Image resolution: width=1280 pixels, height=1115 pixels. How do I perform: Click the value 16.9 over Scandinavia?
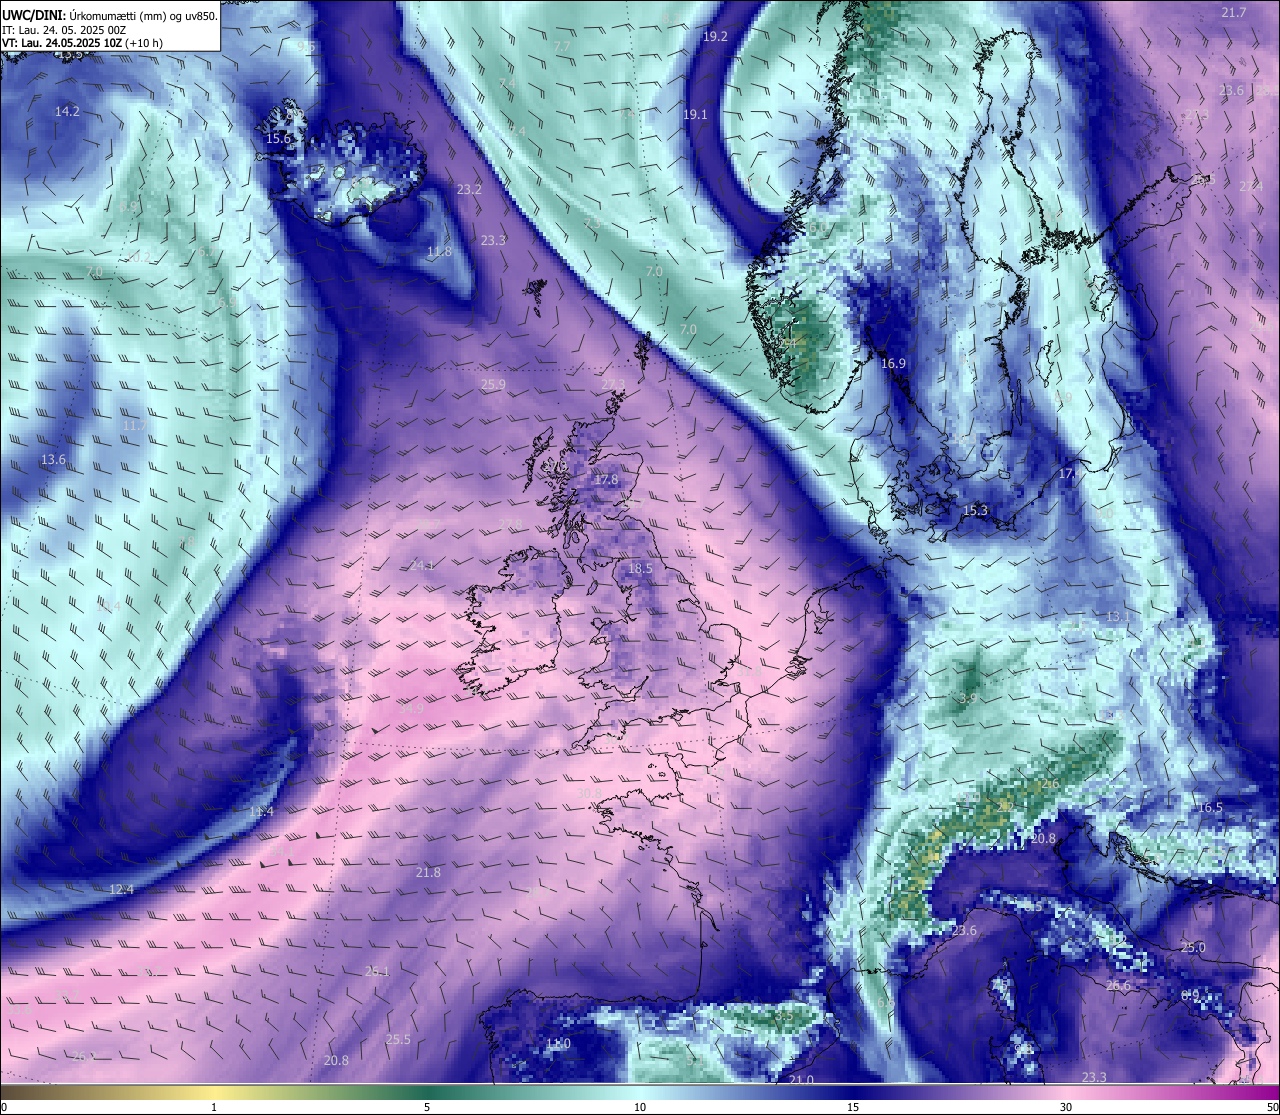[893, 364]
